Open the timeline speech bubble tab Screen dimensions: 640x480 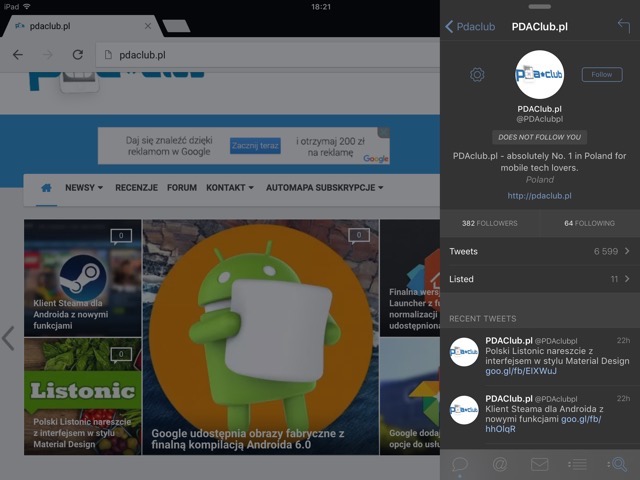pos(460,464)
